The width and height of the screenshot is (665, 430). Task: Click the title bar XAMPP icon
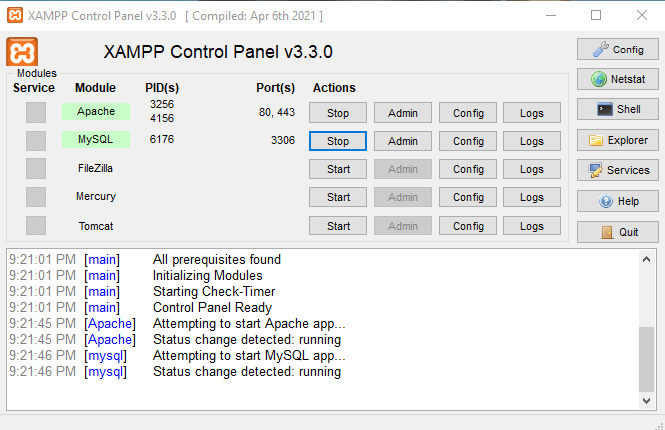14,16
